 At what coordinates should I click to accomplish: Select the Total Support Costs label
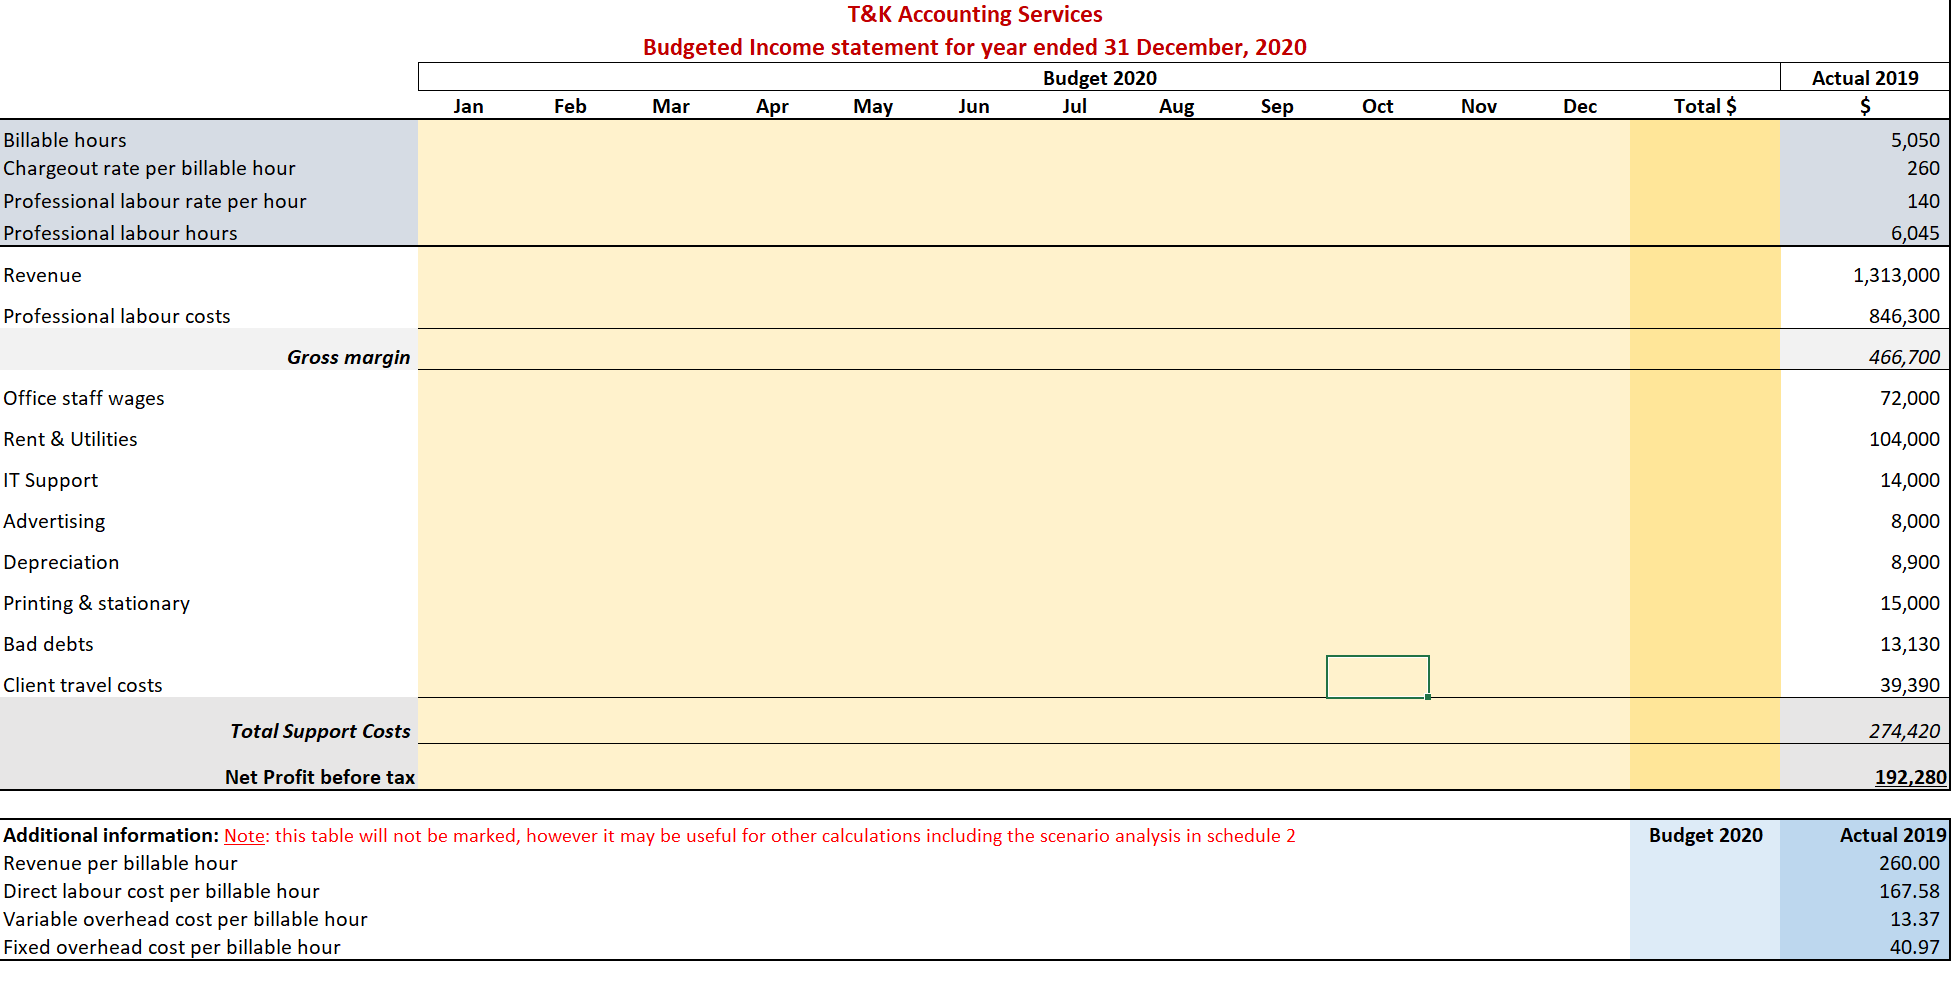point(320,731)
